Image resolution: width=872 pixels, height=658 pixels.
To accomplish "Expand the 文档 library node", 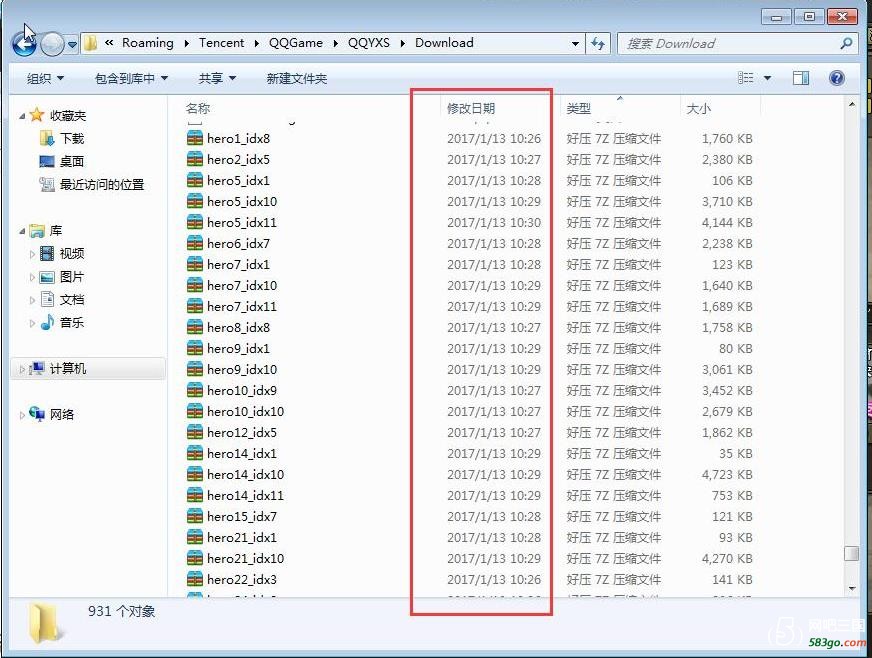I will point(32,300).
